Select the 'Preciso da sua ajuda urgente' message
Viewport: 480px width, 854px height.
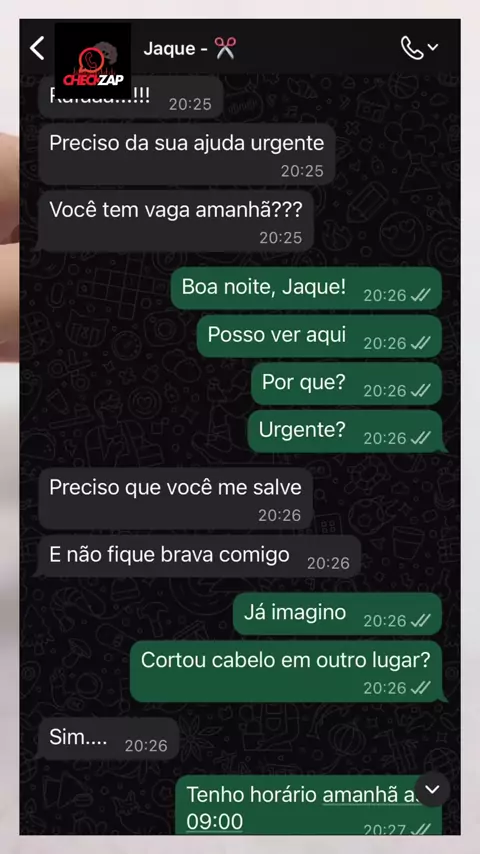pyautogui.click(x=186, y=154)
